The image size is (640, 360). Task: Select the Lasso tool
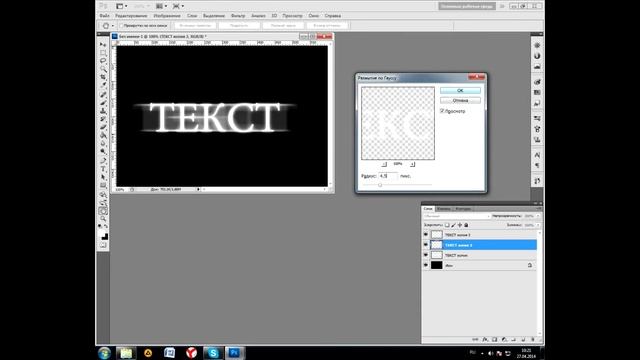coord(103,61)
